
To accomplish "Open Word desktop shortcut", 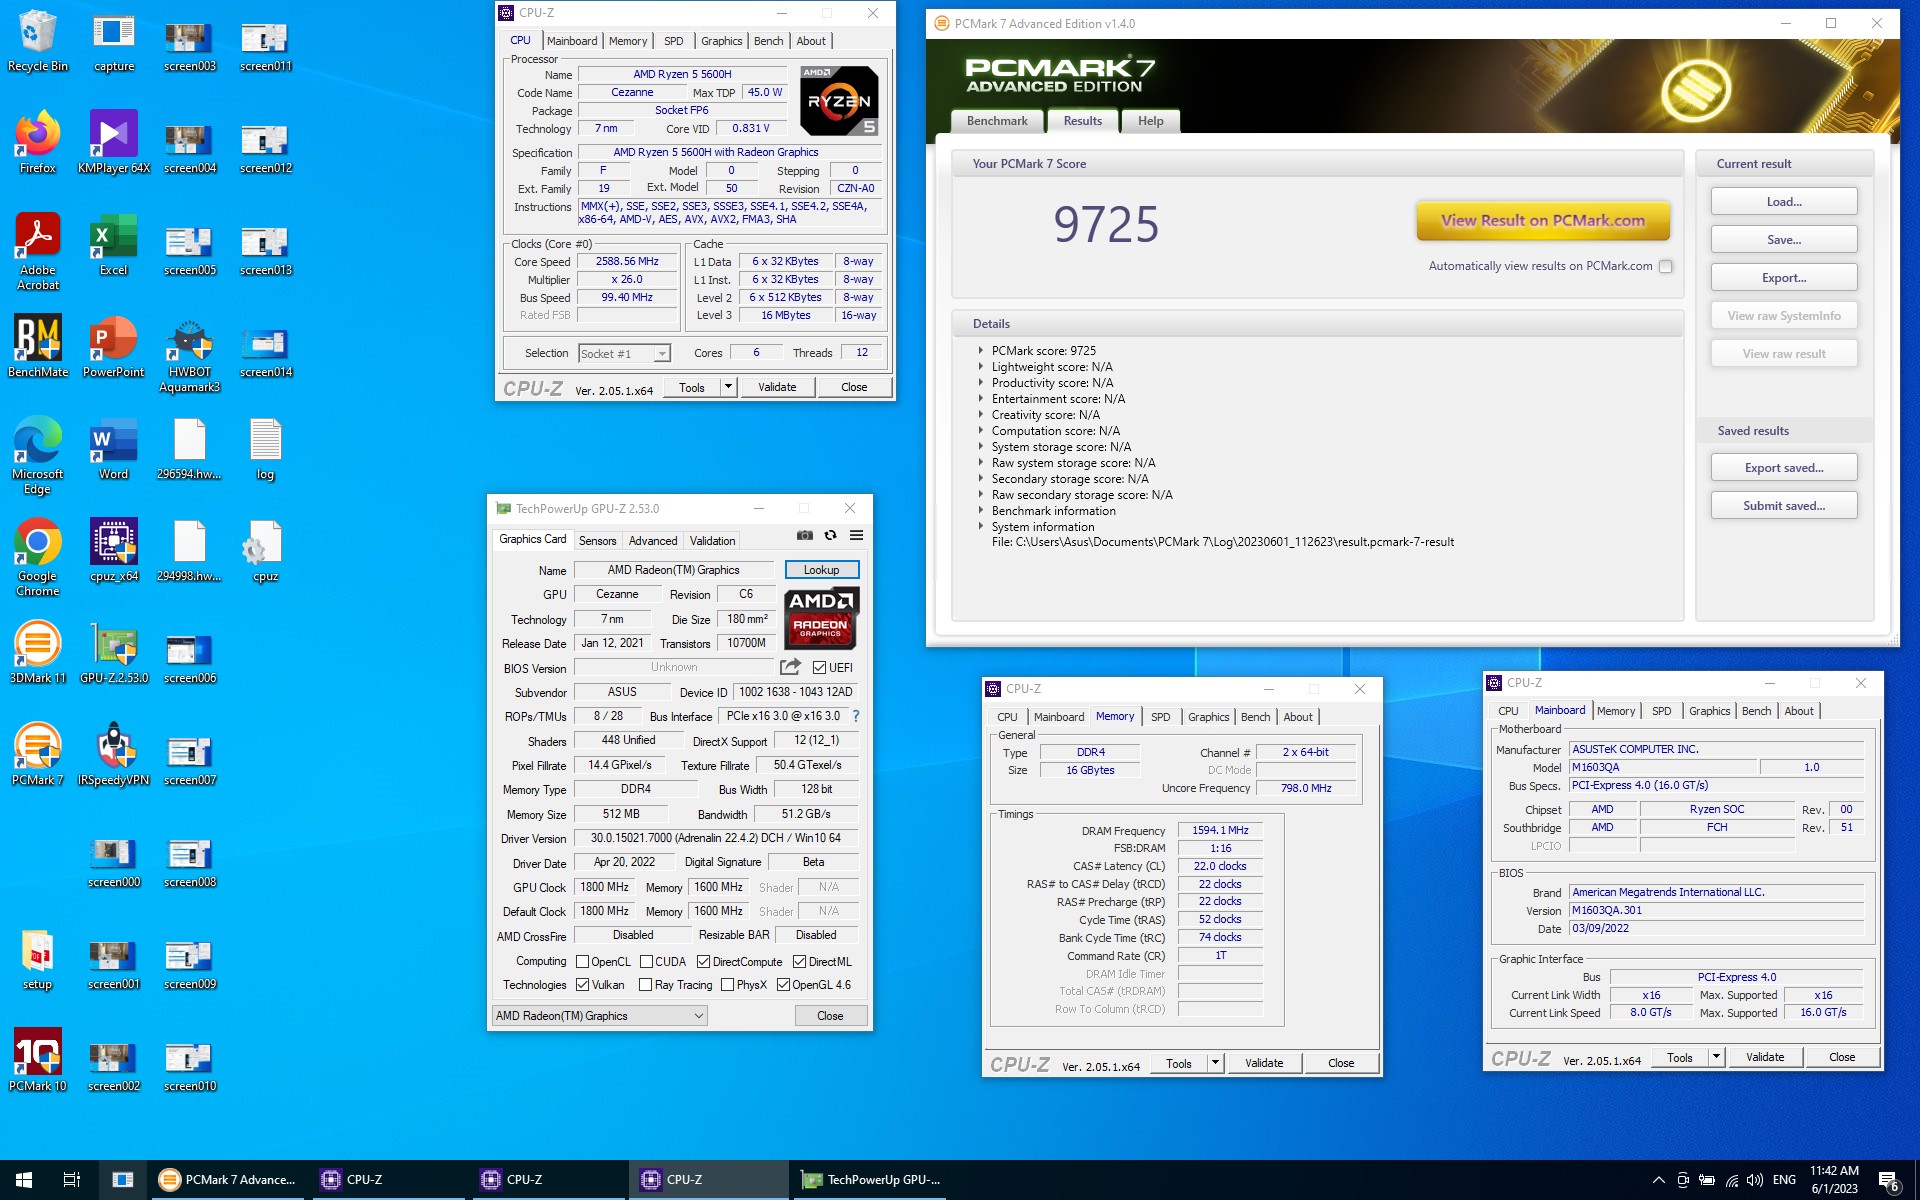I will (113, 449).
